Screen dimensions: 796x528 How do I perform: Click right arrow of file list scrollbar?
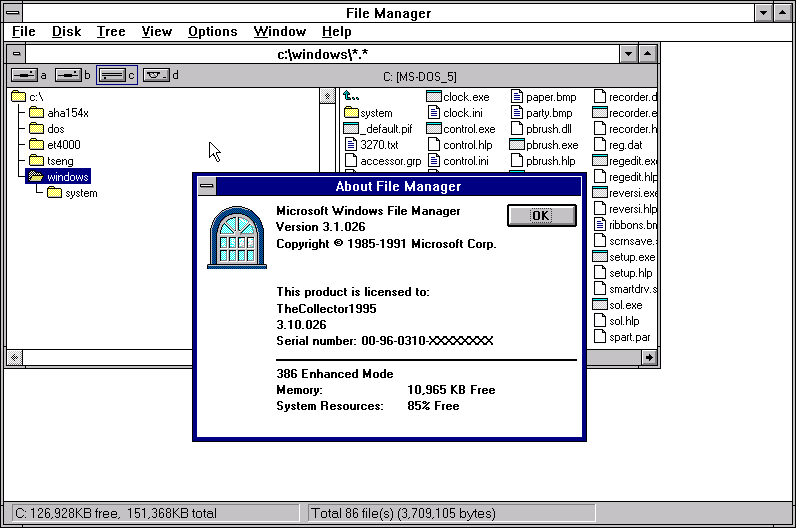pyautogui.click(x=649, y=357)
